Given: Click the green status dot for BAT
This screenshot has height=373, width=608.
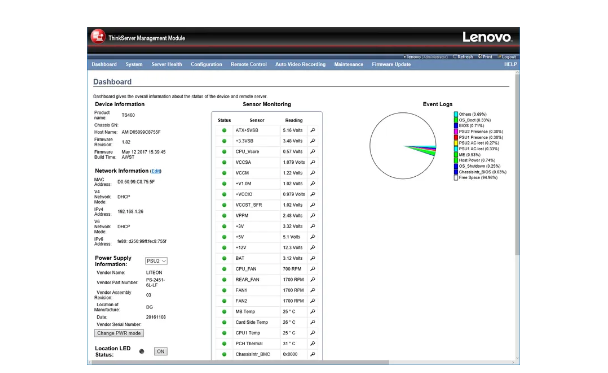Looking at the screenshot, I should [224, 258].
